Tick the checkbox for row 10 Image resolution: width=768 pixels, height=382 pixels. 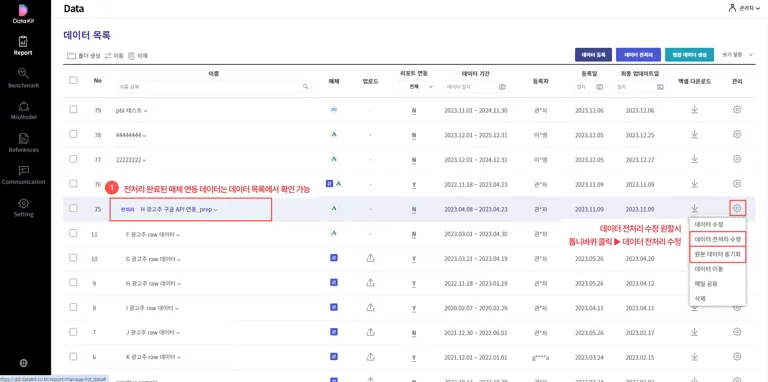73,258
